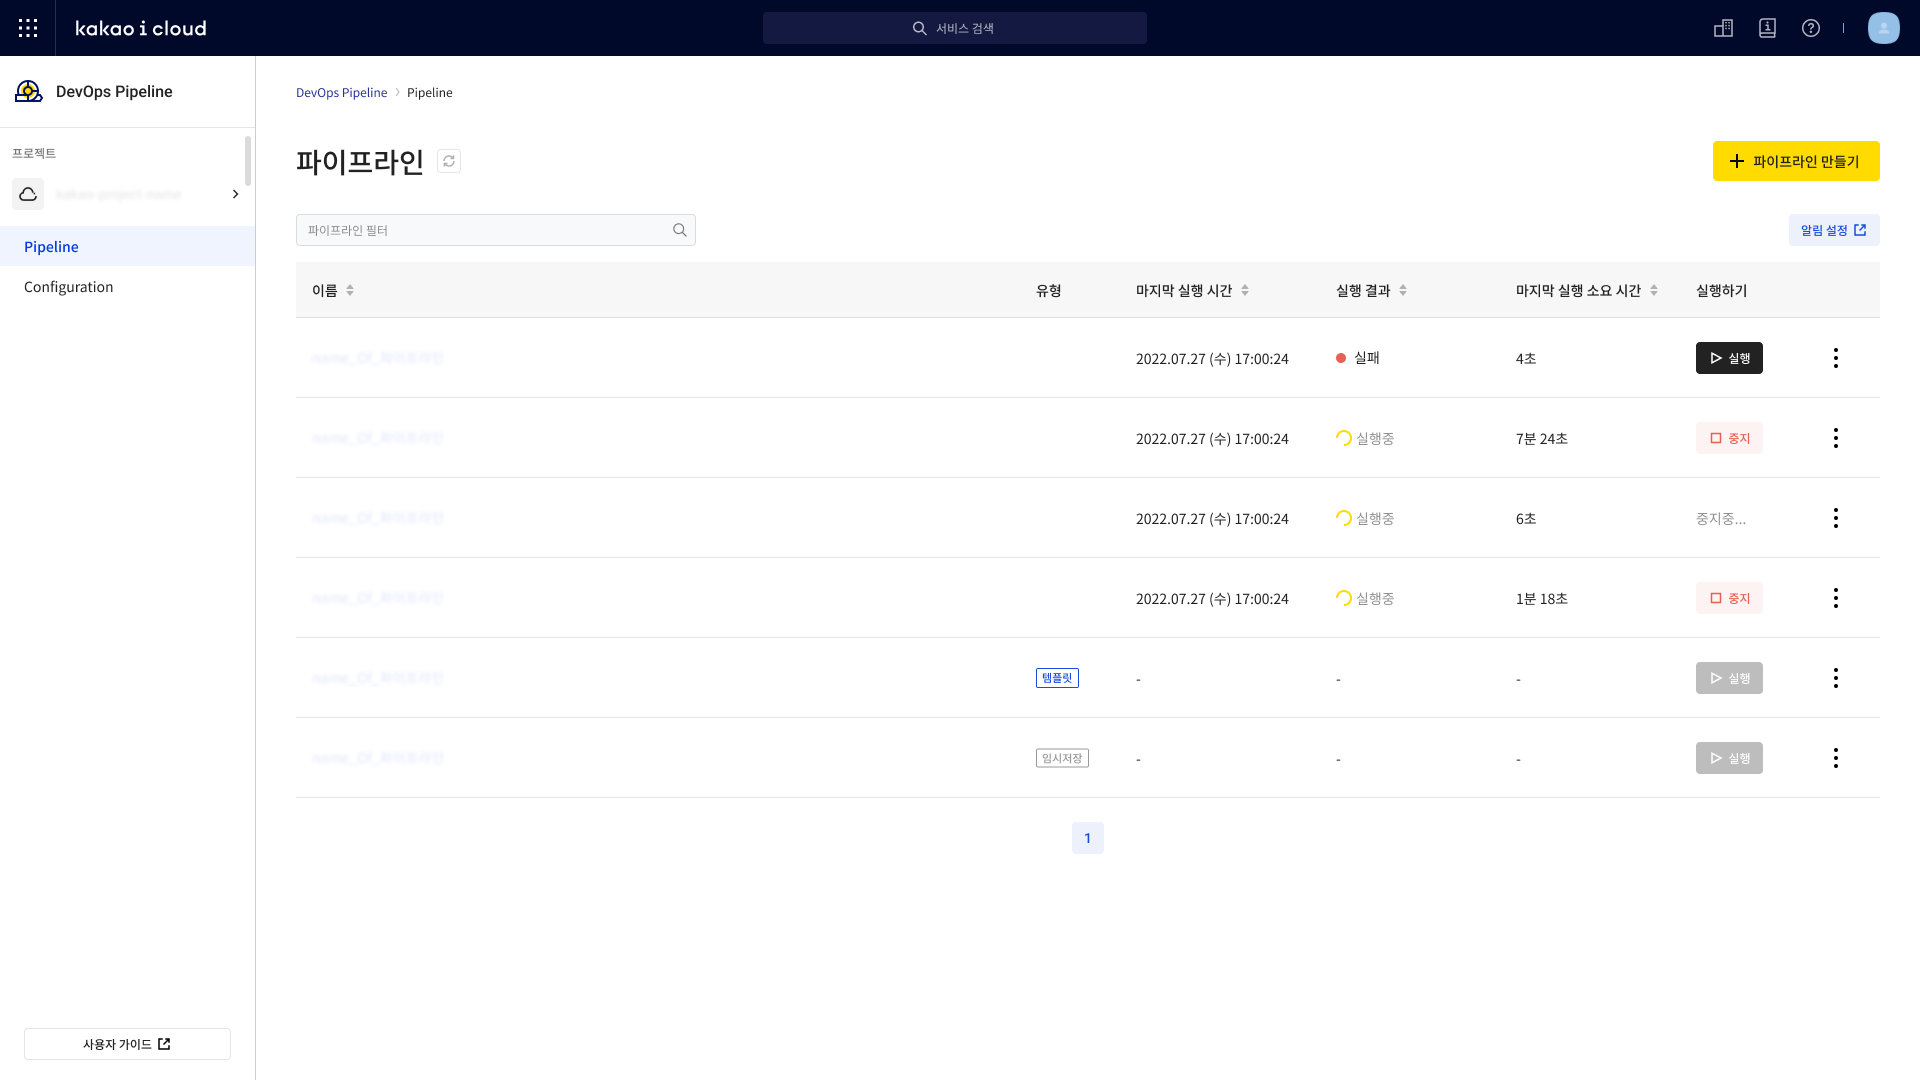
Task: Open more options for 7분 24초 row
Action: pos(1835,438)
